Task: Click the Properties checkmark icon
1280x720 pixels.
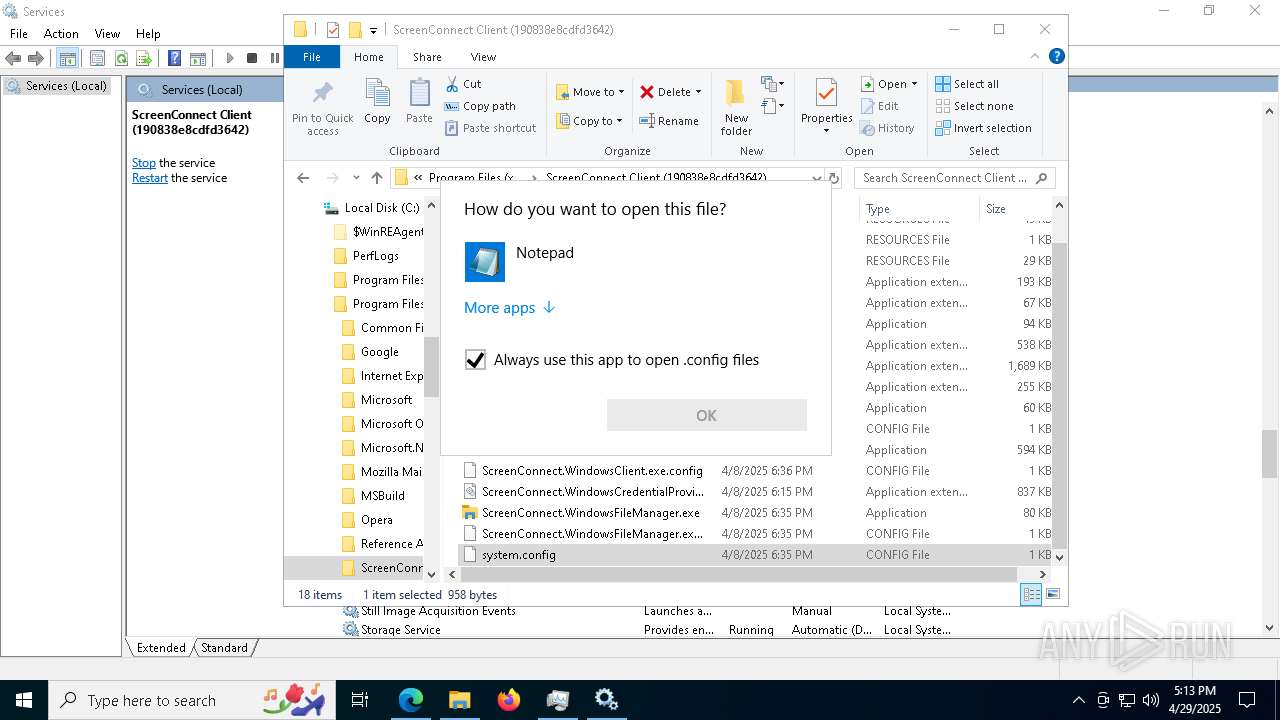Action: pyautogui.click(x=826, y=93)
